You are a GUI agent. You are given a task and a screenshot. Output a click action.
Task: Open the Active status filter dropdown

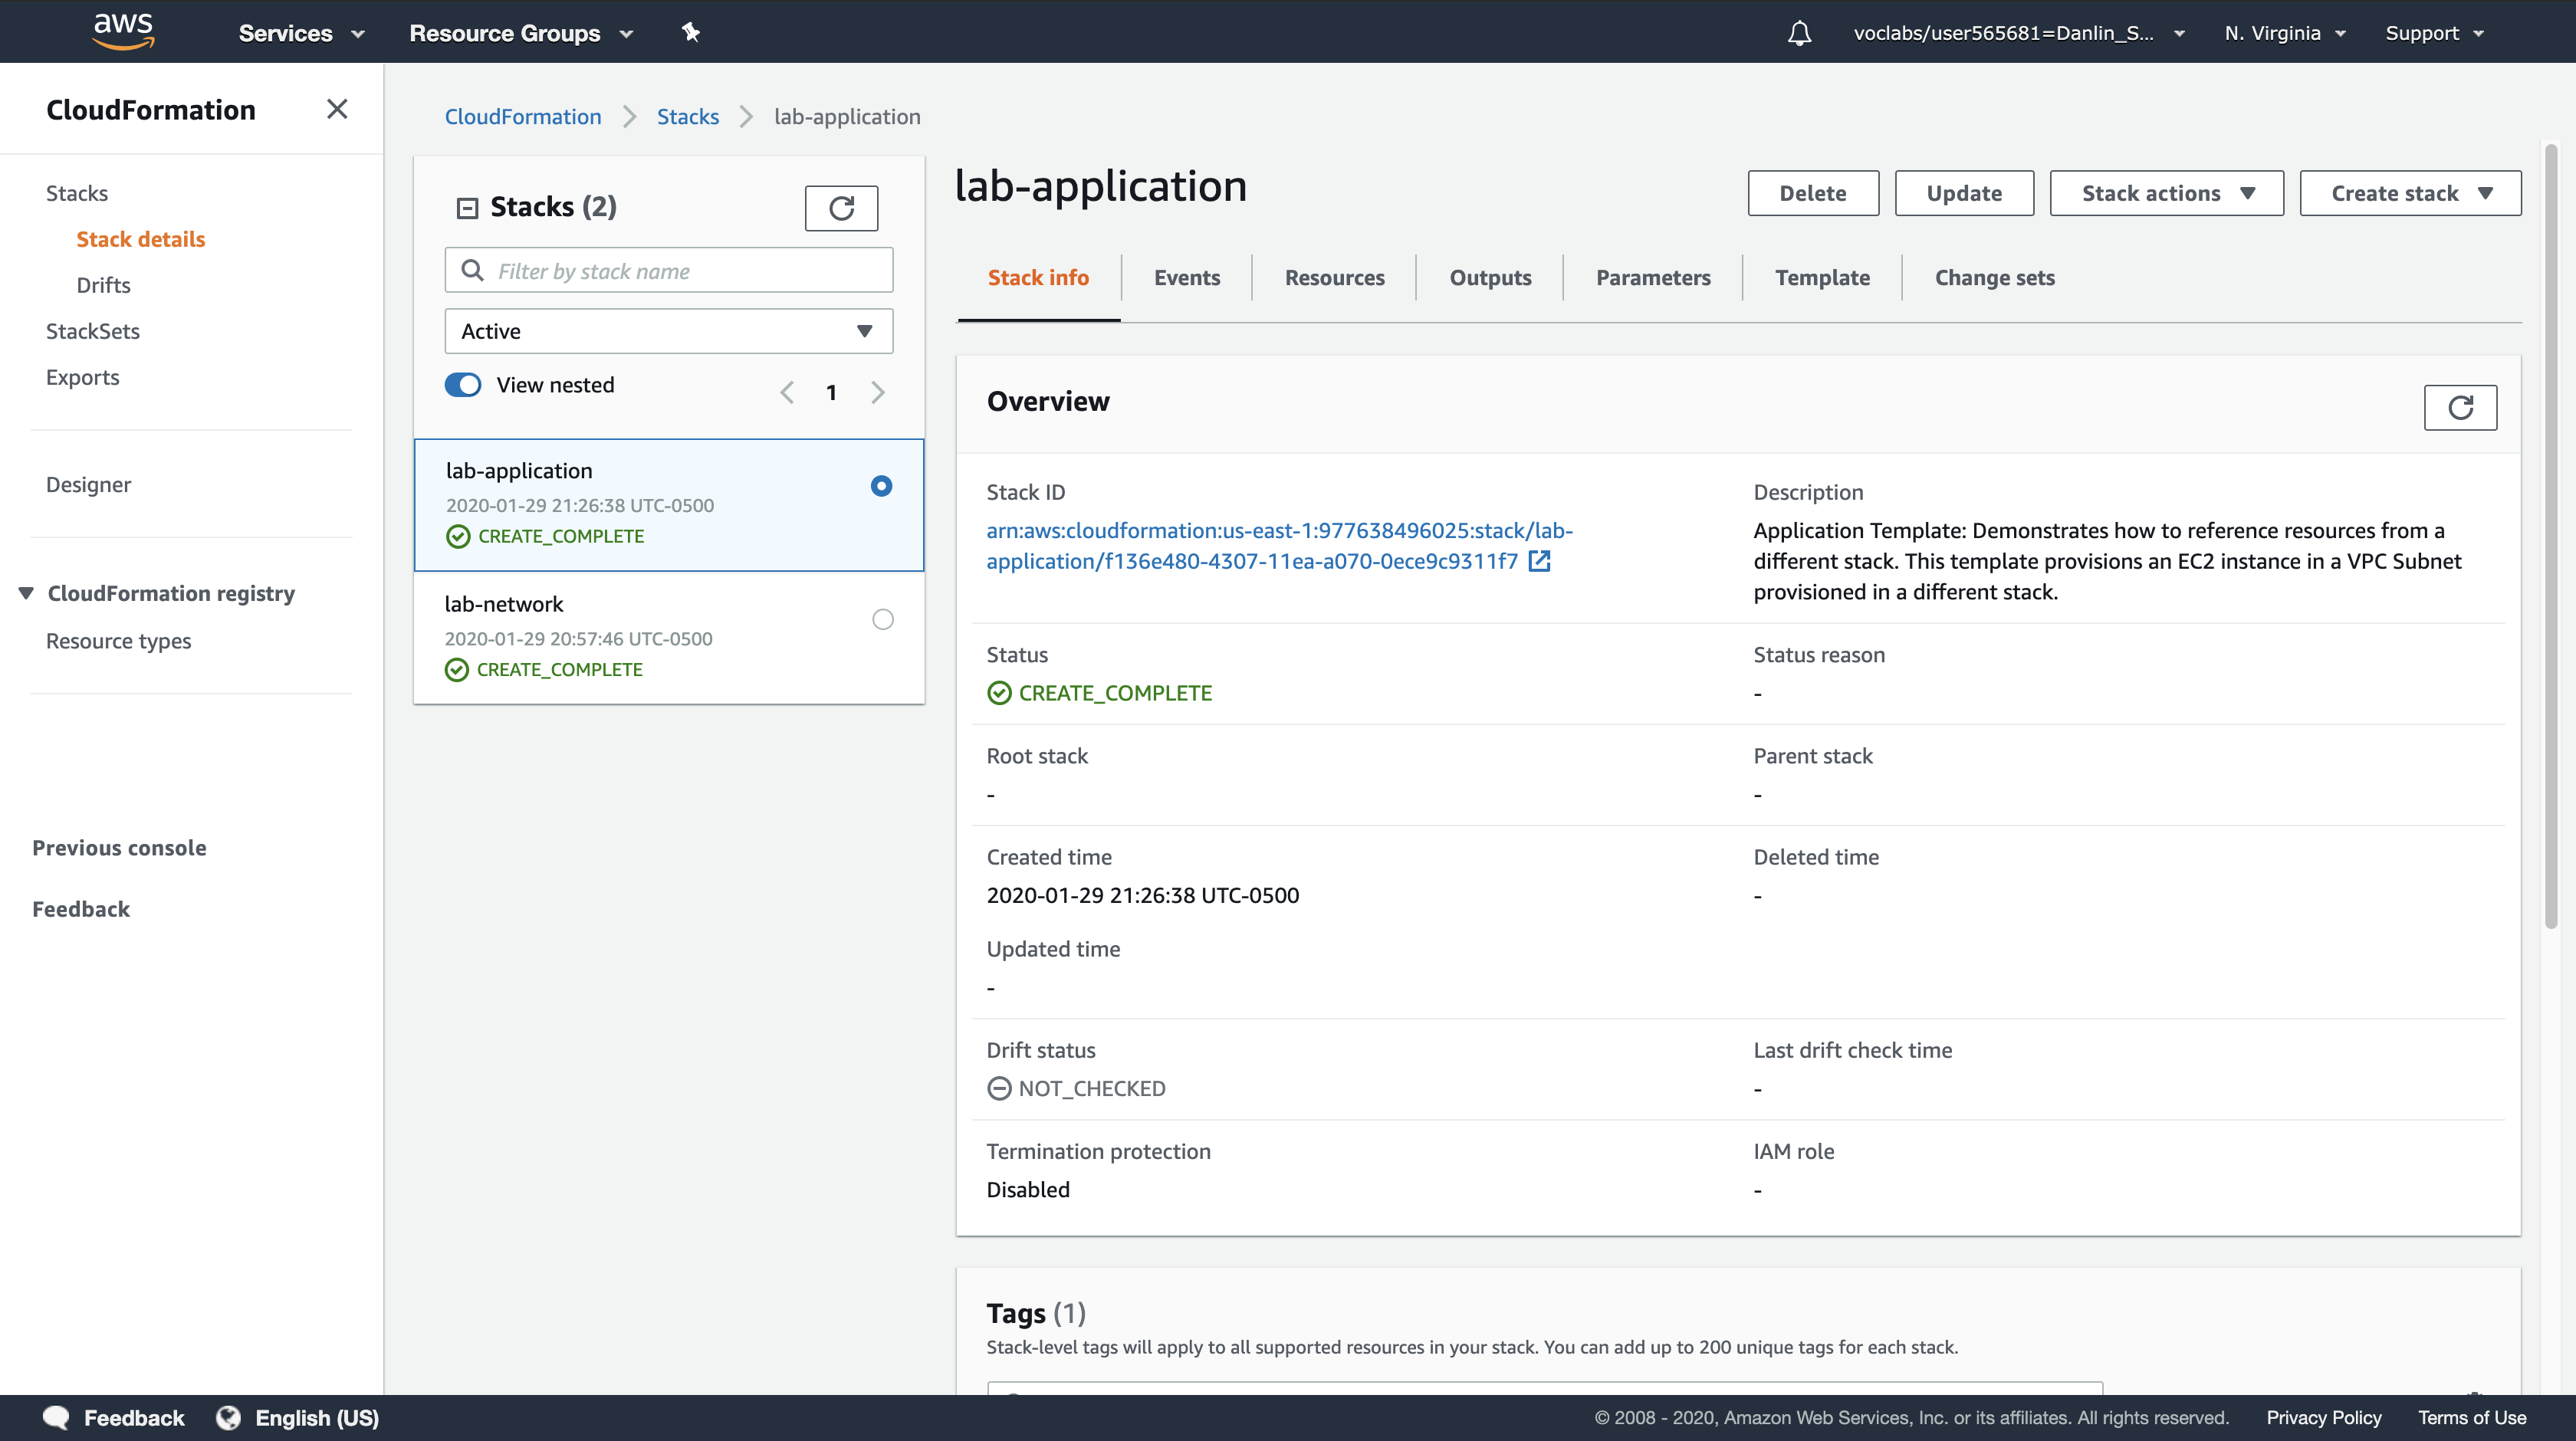point(668,331)
